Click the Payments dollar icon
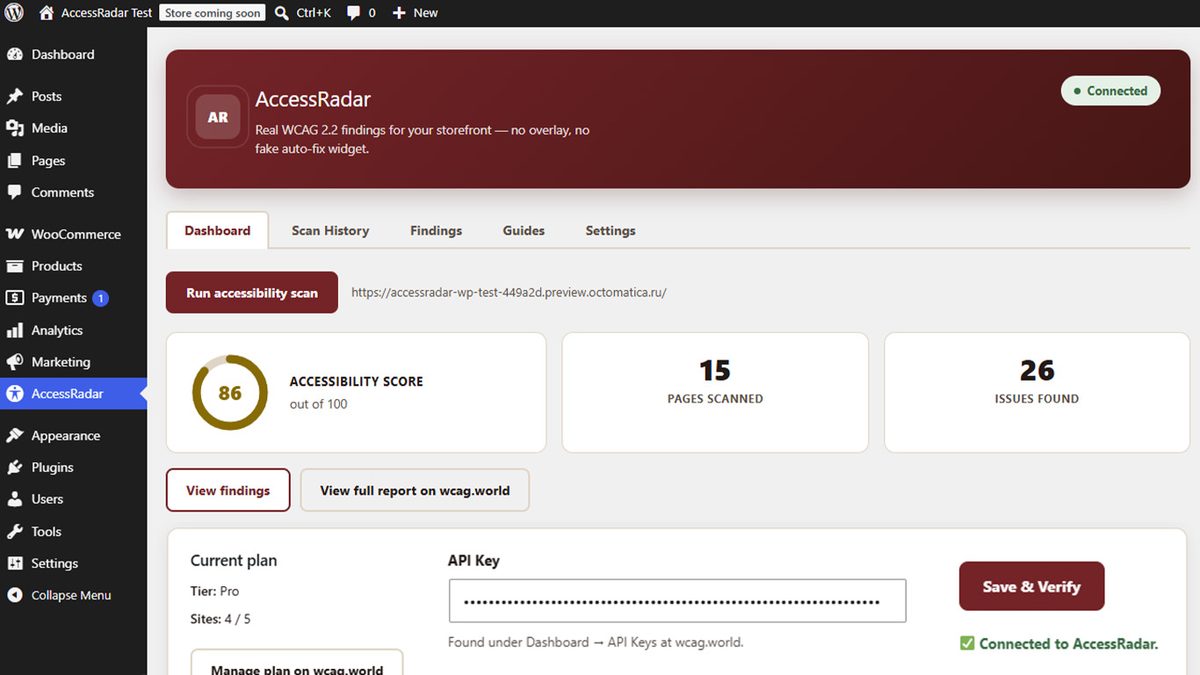Viewport: 1200px width, 675px height. [14, 298]
